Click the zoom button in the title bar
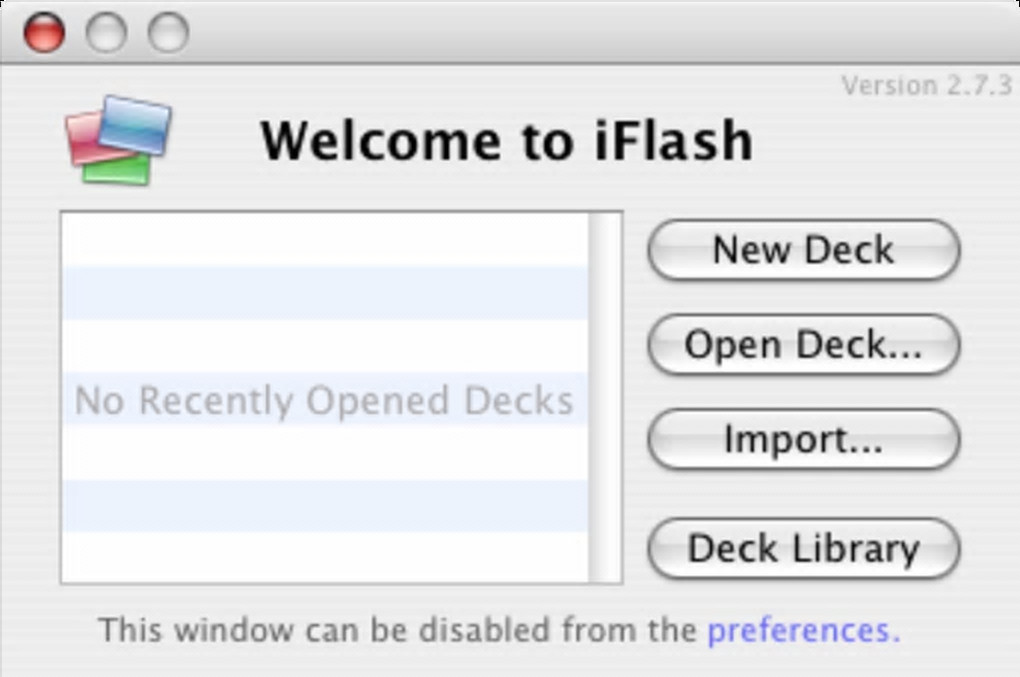The image size is (1020, 677). pos(168,33)
